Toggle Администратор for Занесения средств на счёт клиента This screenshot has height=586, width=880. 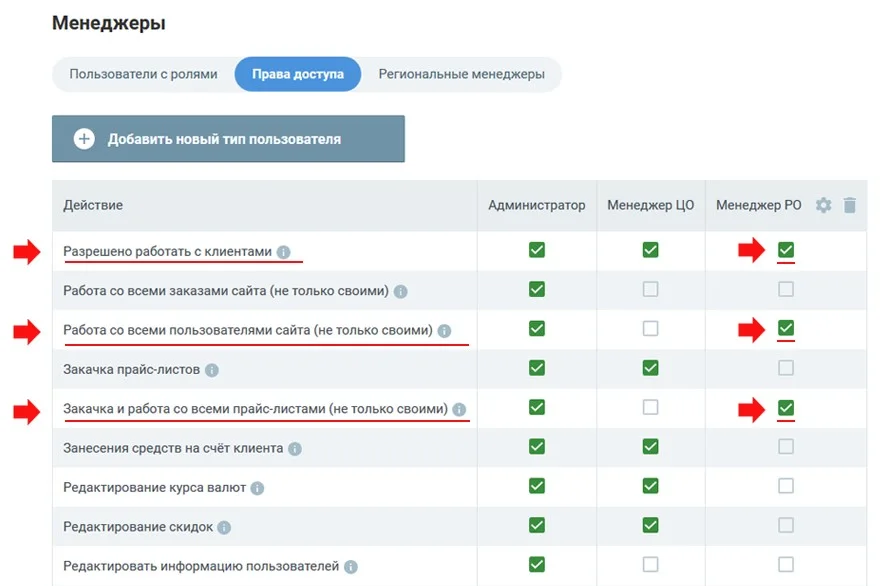pyautogui.click(x=537, y=446)
